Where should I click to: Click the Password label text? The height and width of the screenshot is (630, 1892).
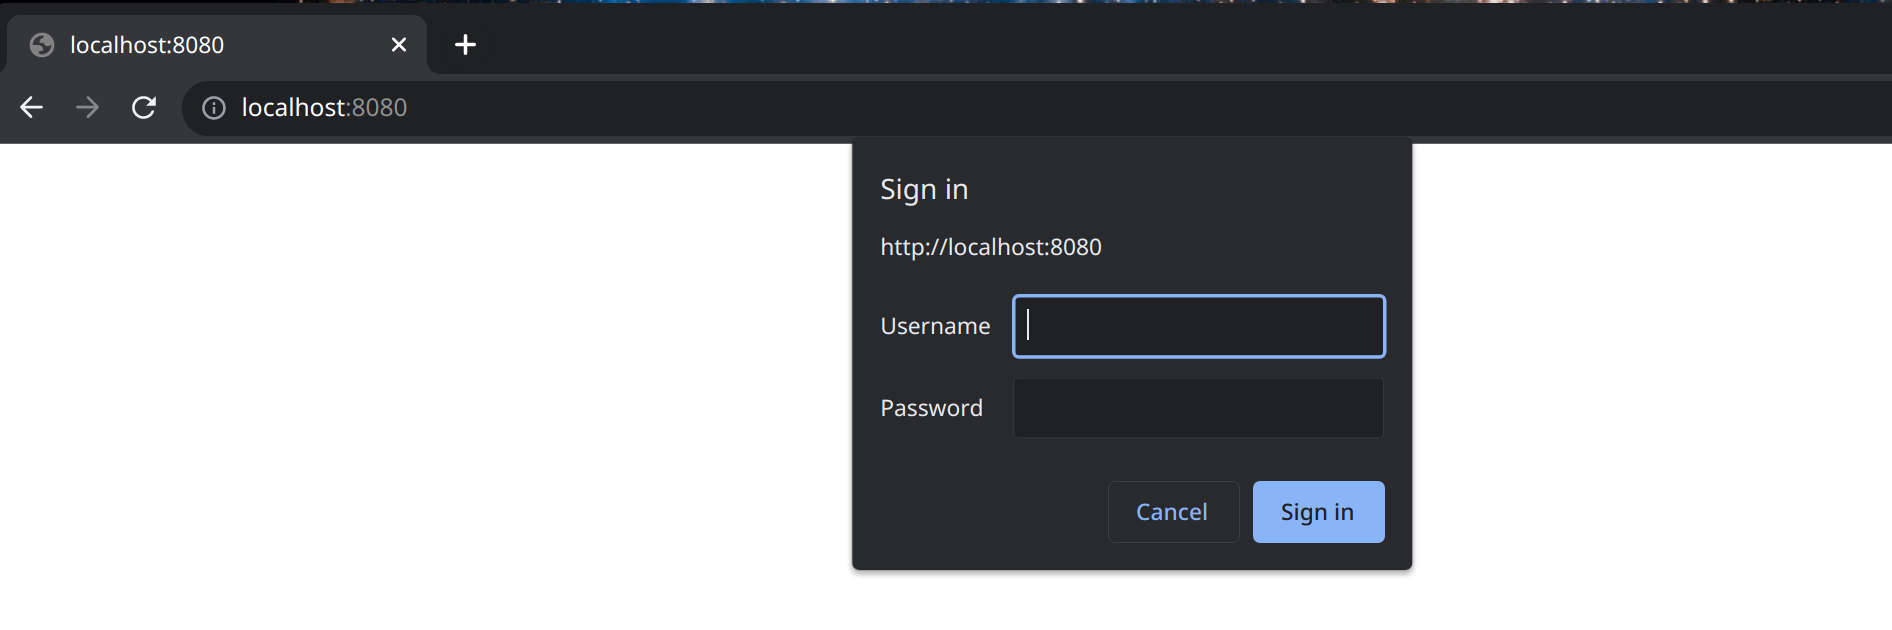(931, 408)
